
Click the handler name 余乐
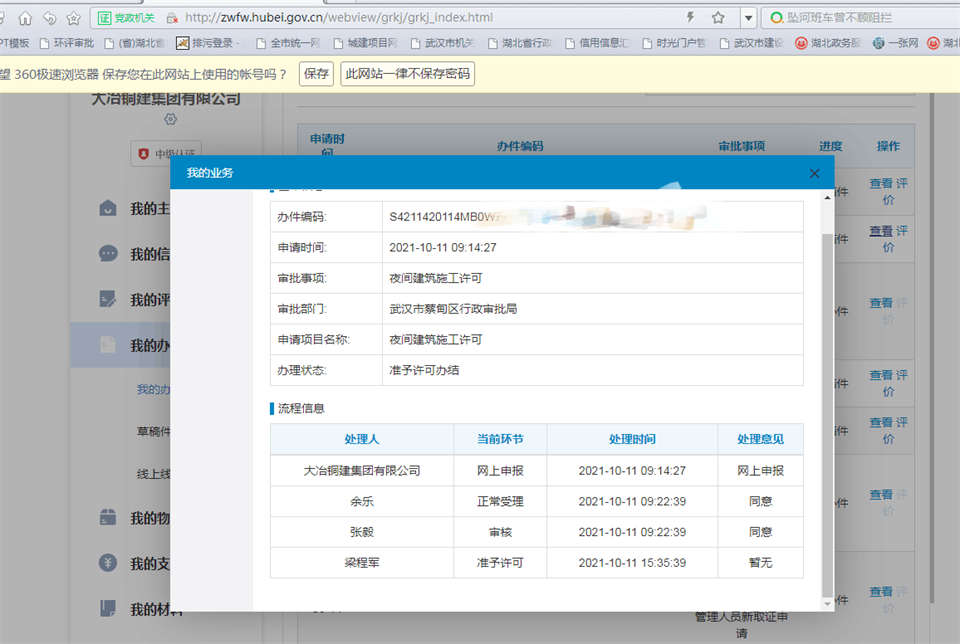point(362,501)
